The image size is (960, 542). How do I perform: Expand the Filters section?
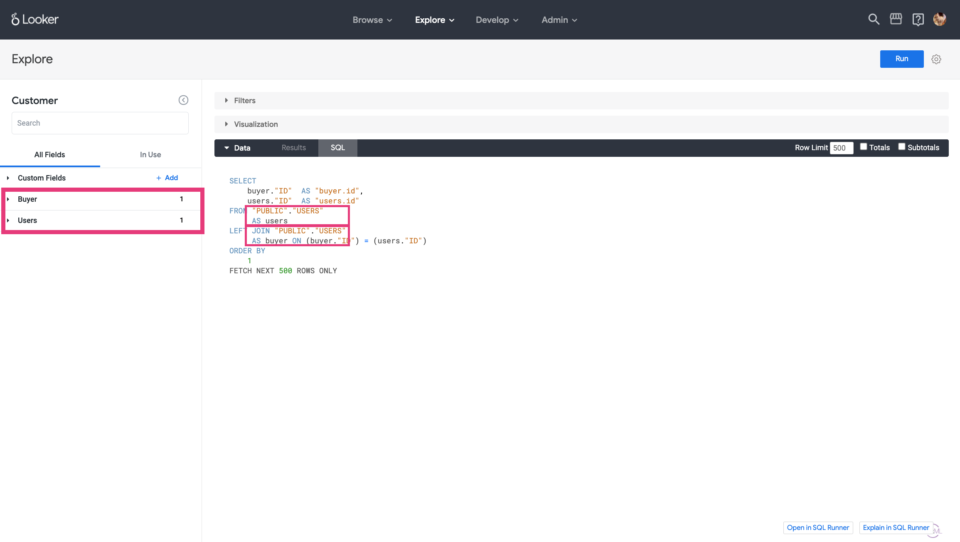point(244,101)
